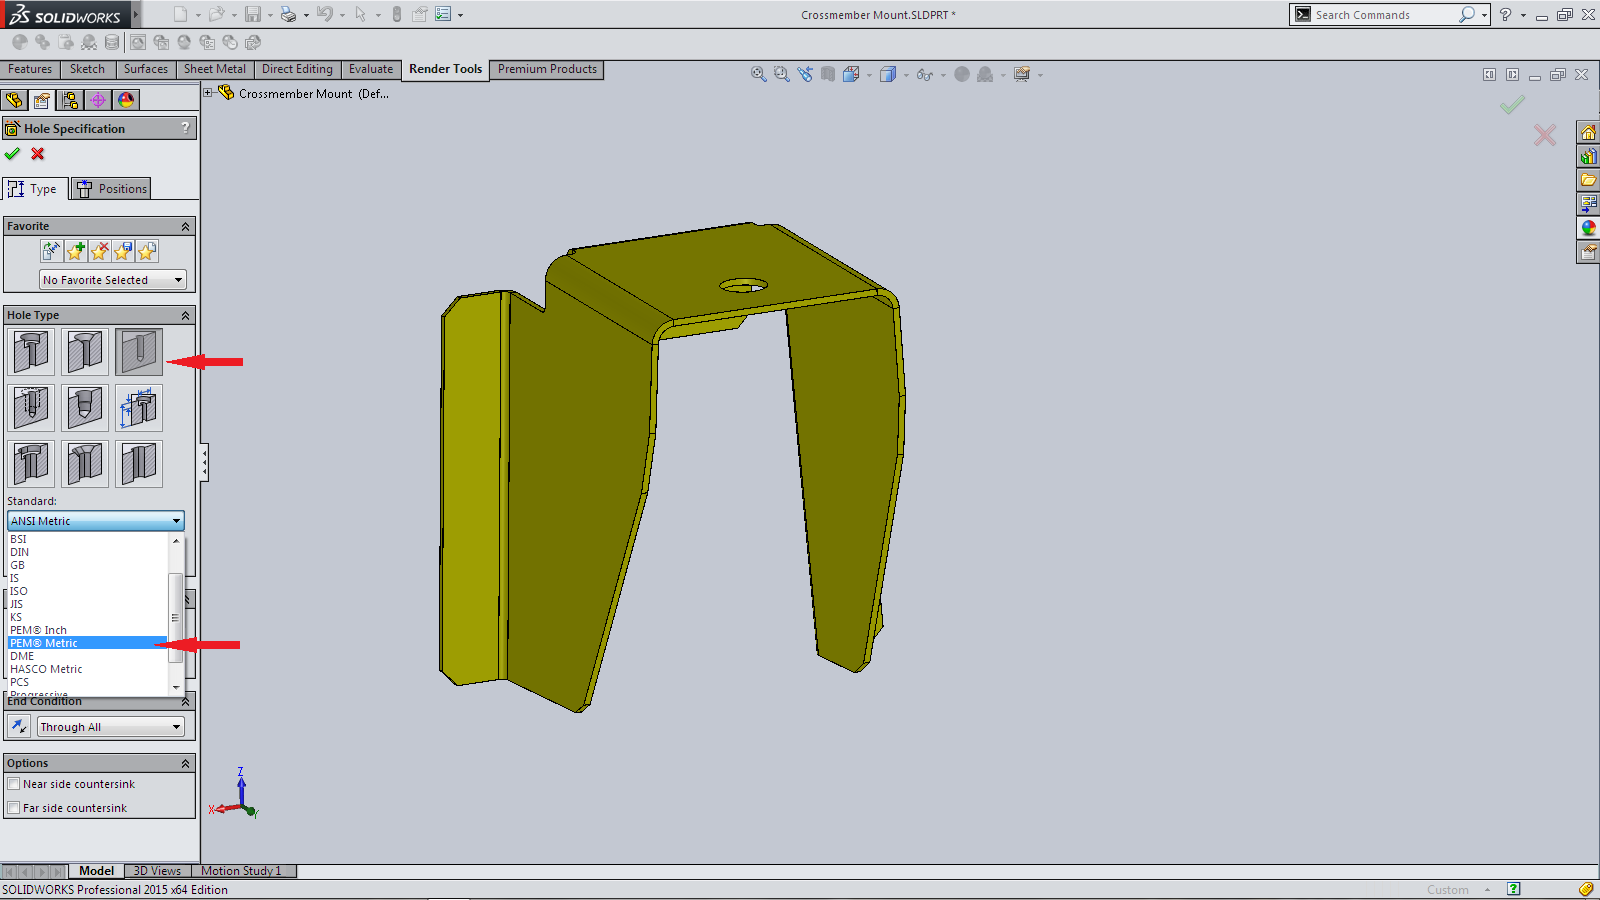Cancel Hole Specification with the red X

[x=38, y=154]
